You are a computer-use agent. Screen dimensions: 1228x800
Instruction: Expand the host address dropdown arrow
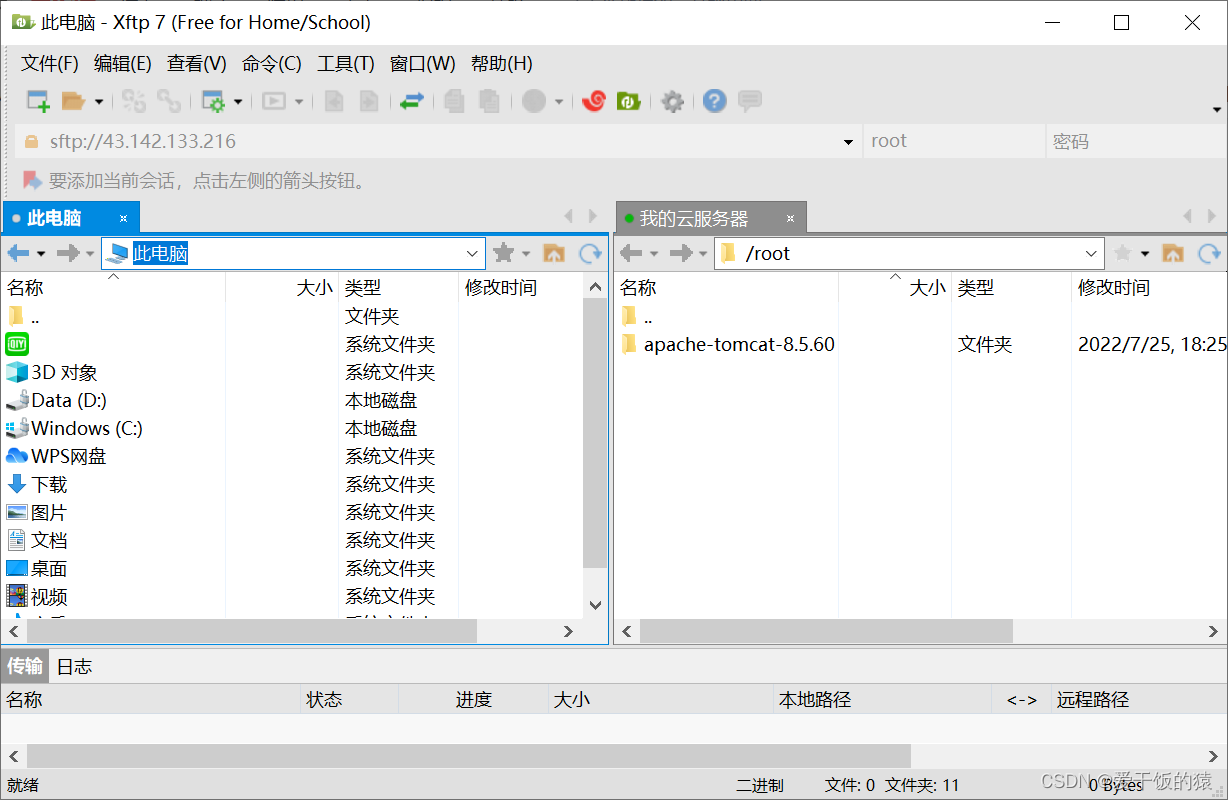click(x=849, y=142)
